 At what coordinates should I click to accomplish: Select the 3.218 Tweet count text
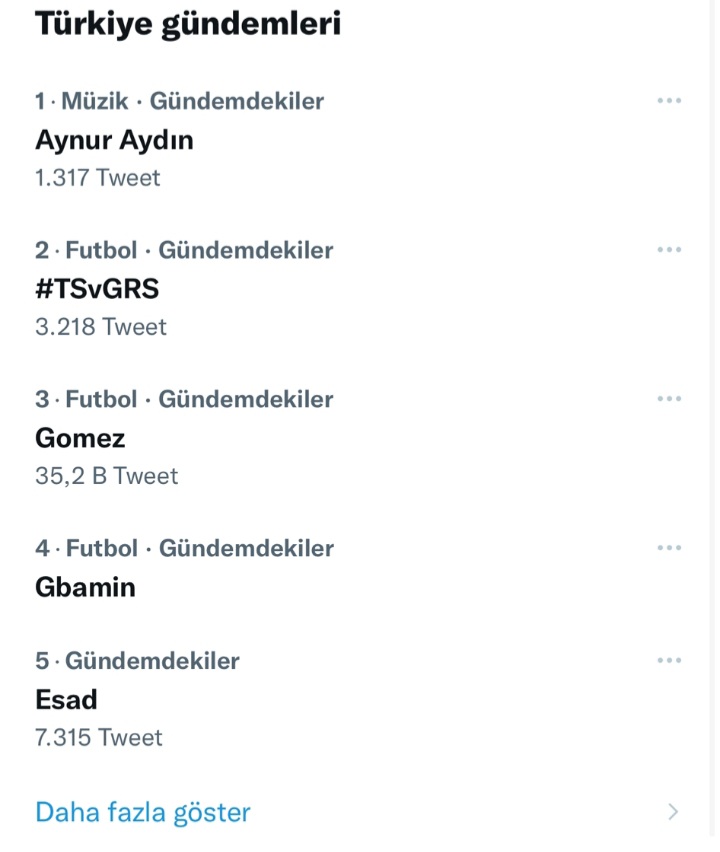tap(101, 327)
